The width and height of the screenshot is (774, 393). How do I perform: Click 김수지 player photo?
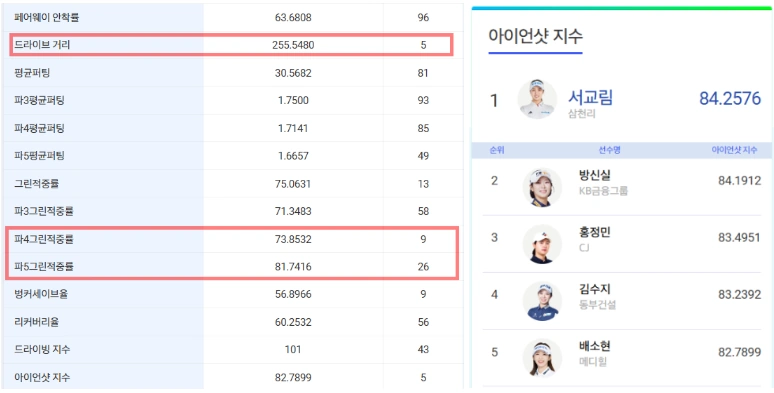542,301
